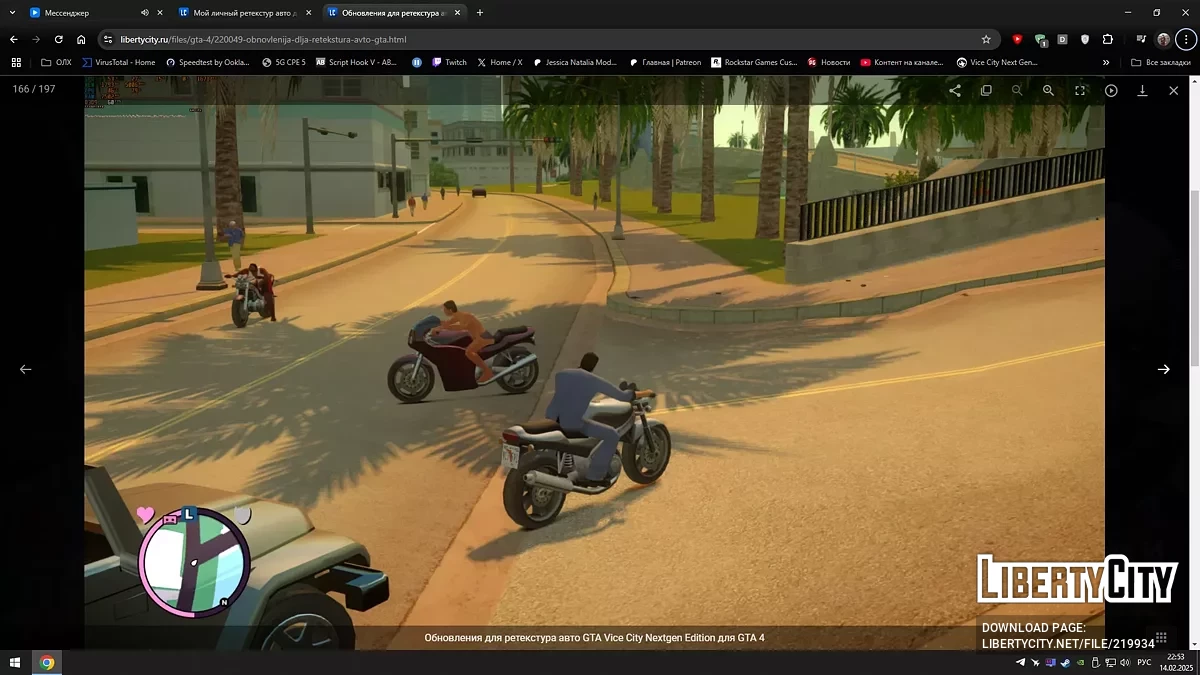Close the image lightbox viewer
The width and height of the screenshot is (1200, 675).
tap(1174, 90)
